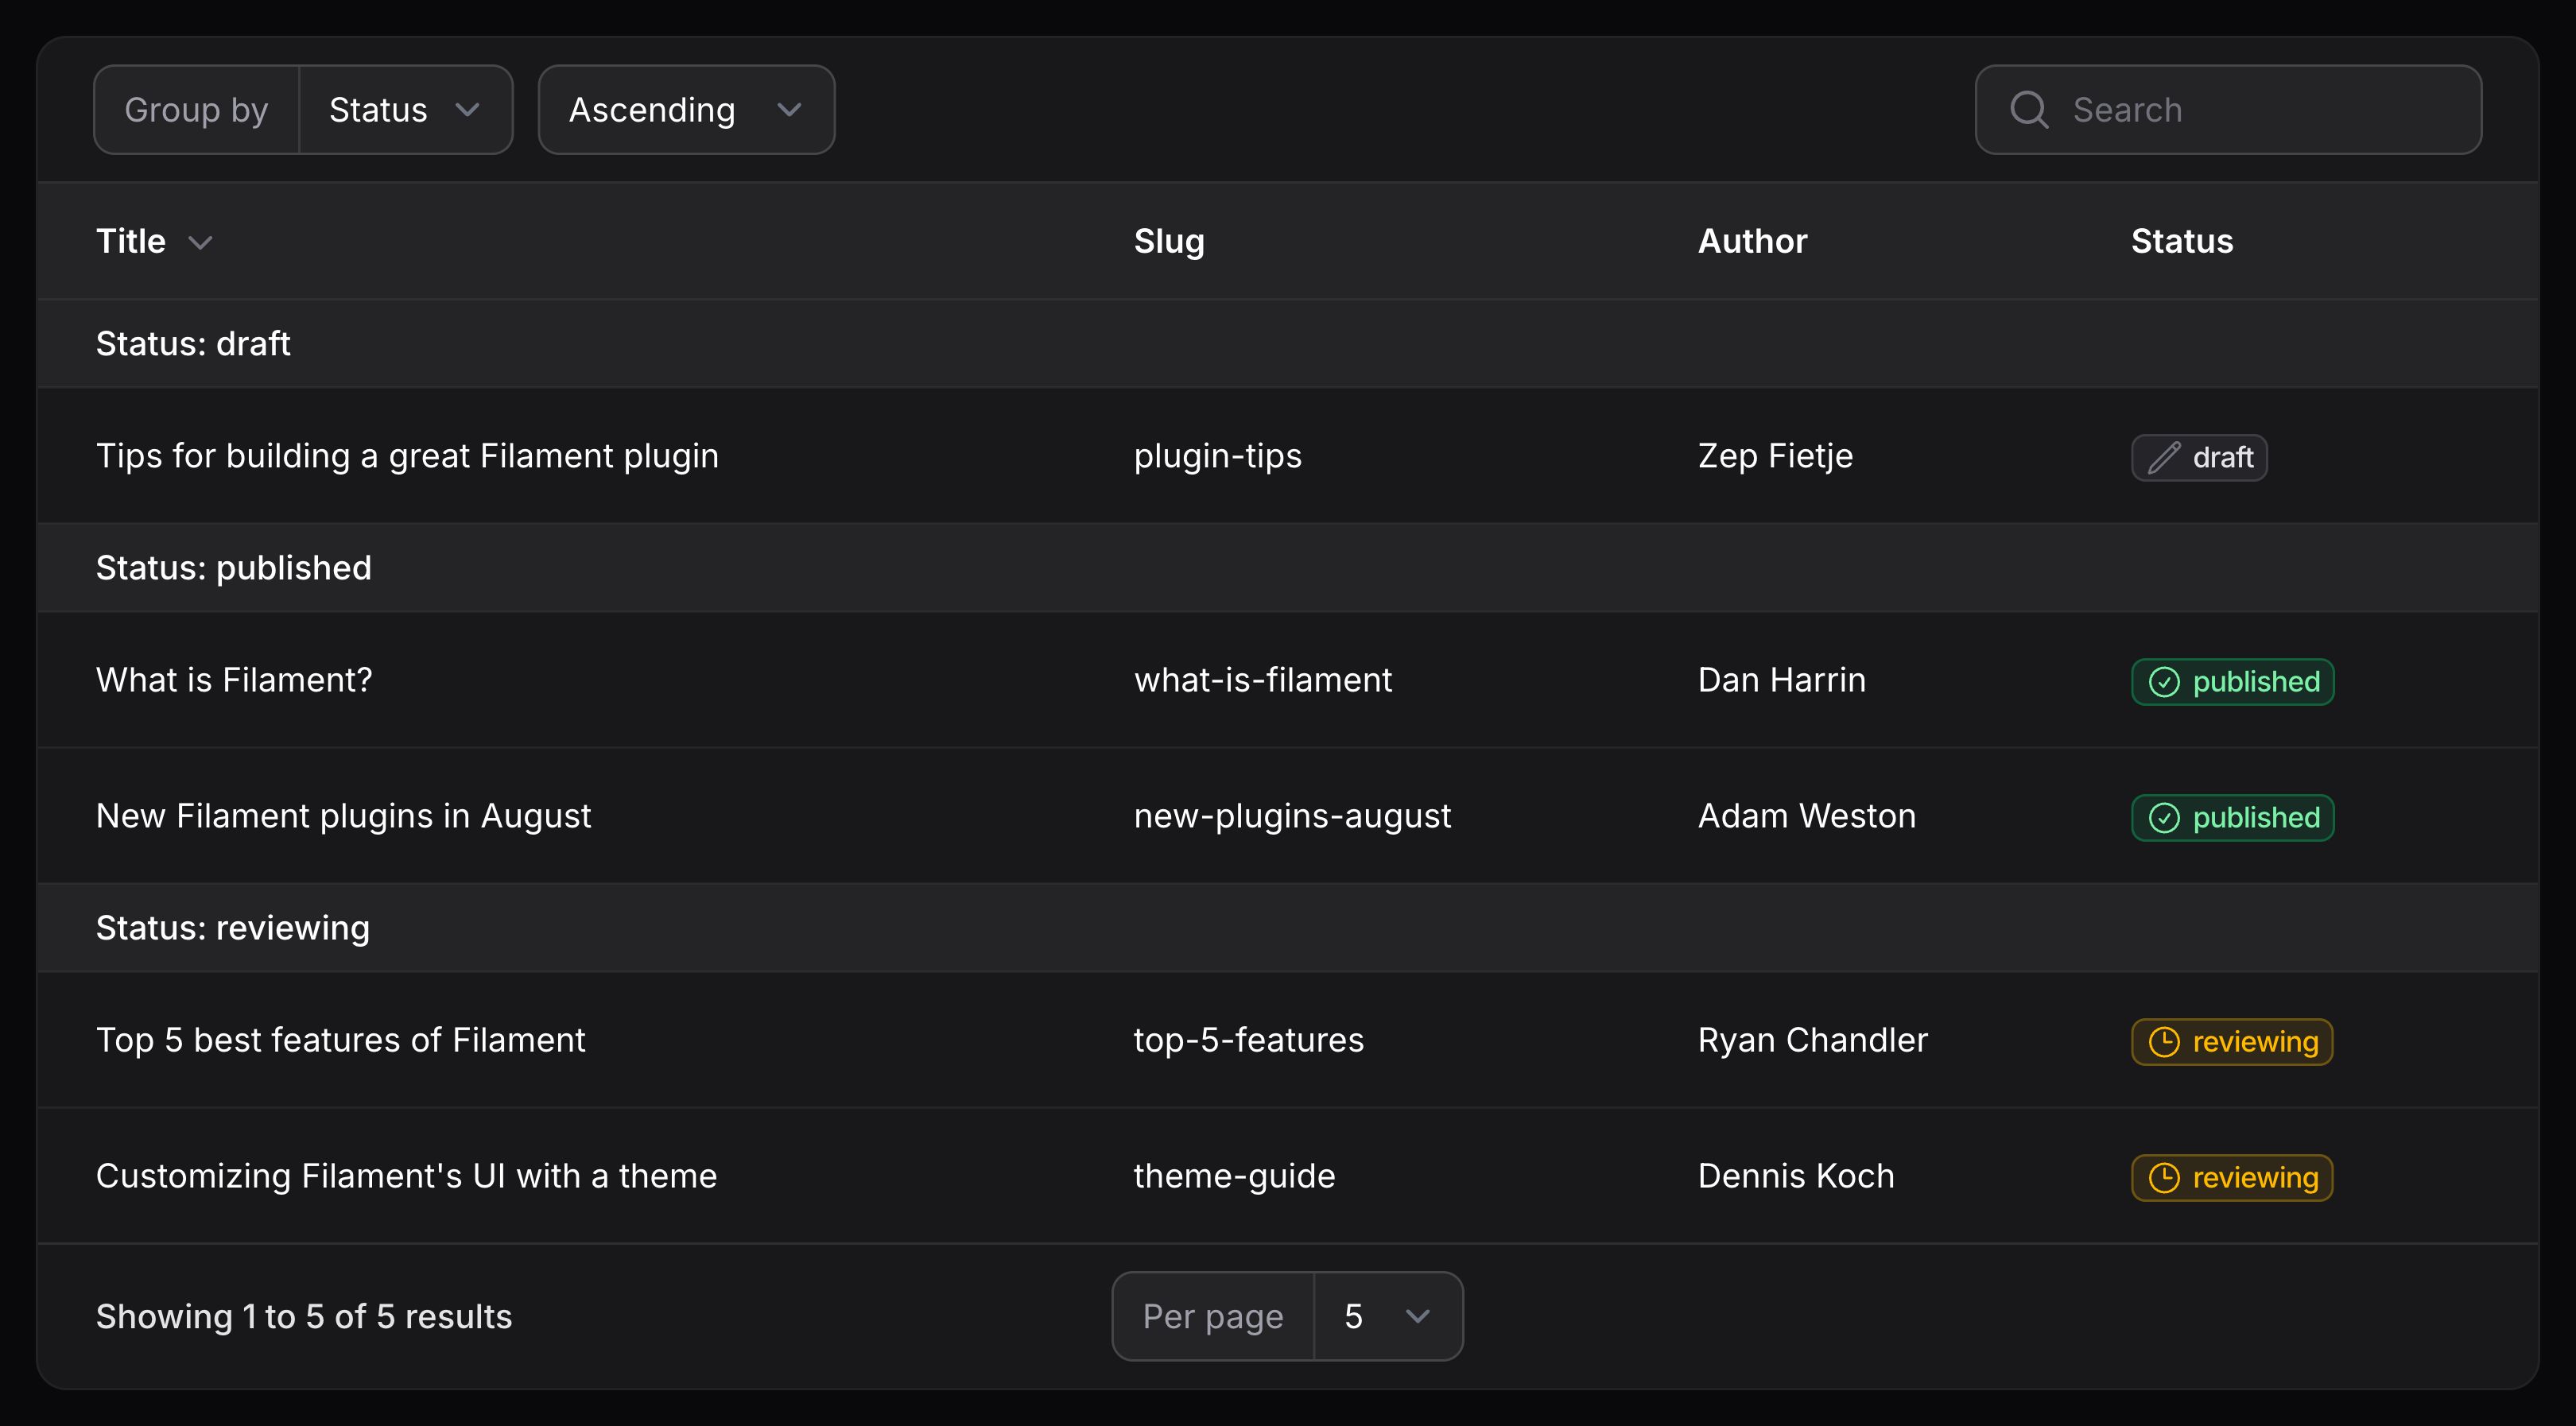Click the Status: draft group header
Image resolution: width=2576 pixels, height=1426 pixels.
point(1288,344)
